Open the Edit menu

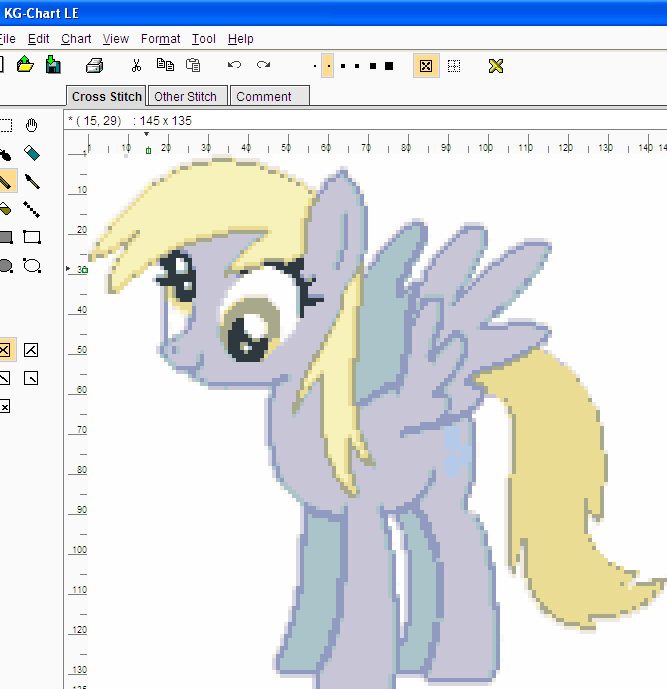pyautogui.click(x=38, y=39)
